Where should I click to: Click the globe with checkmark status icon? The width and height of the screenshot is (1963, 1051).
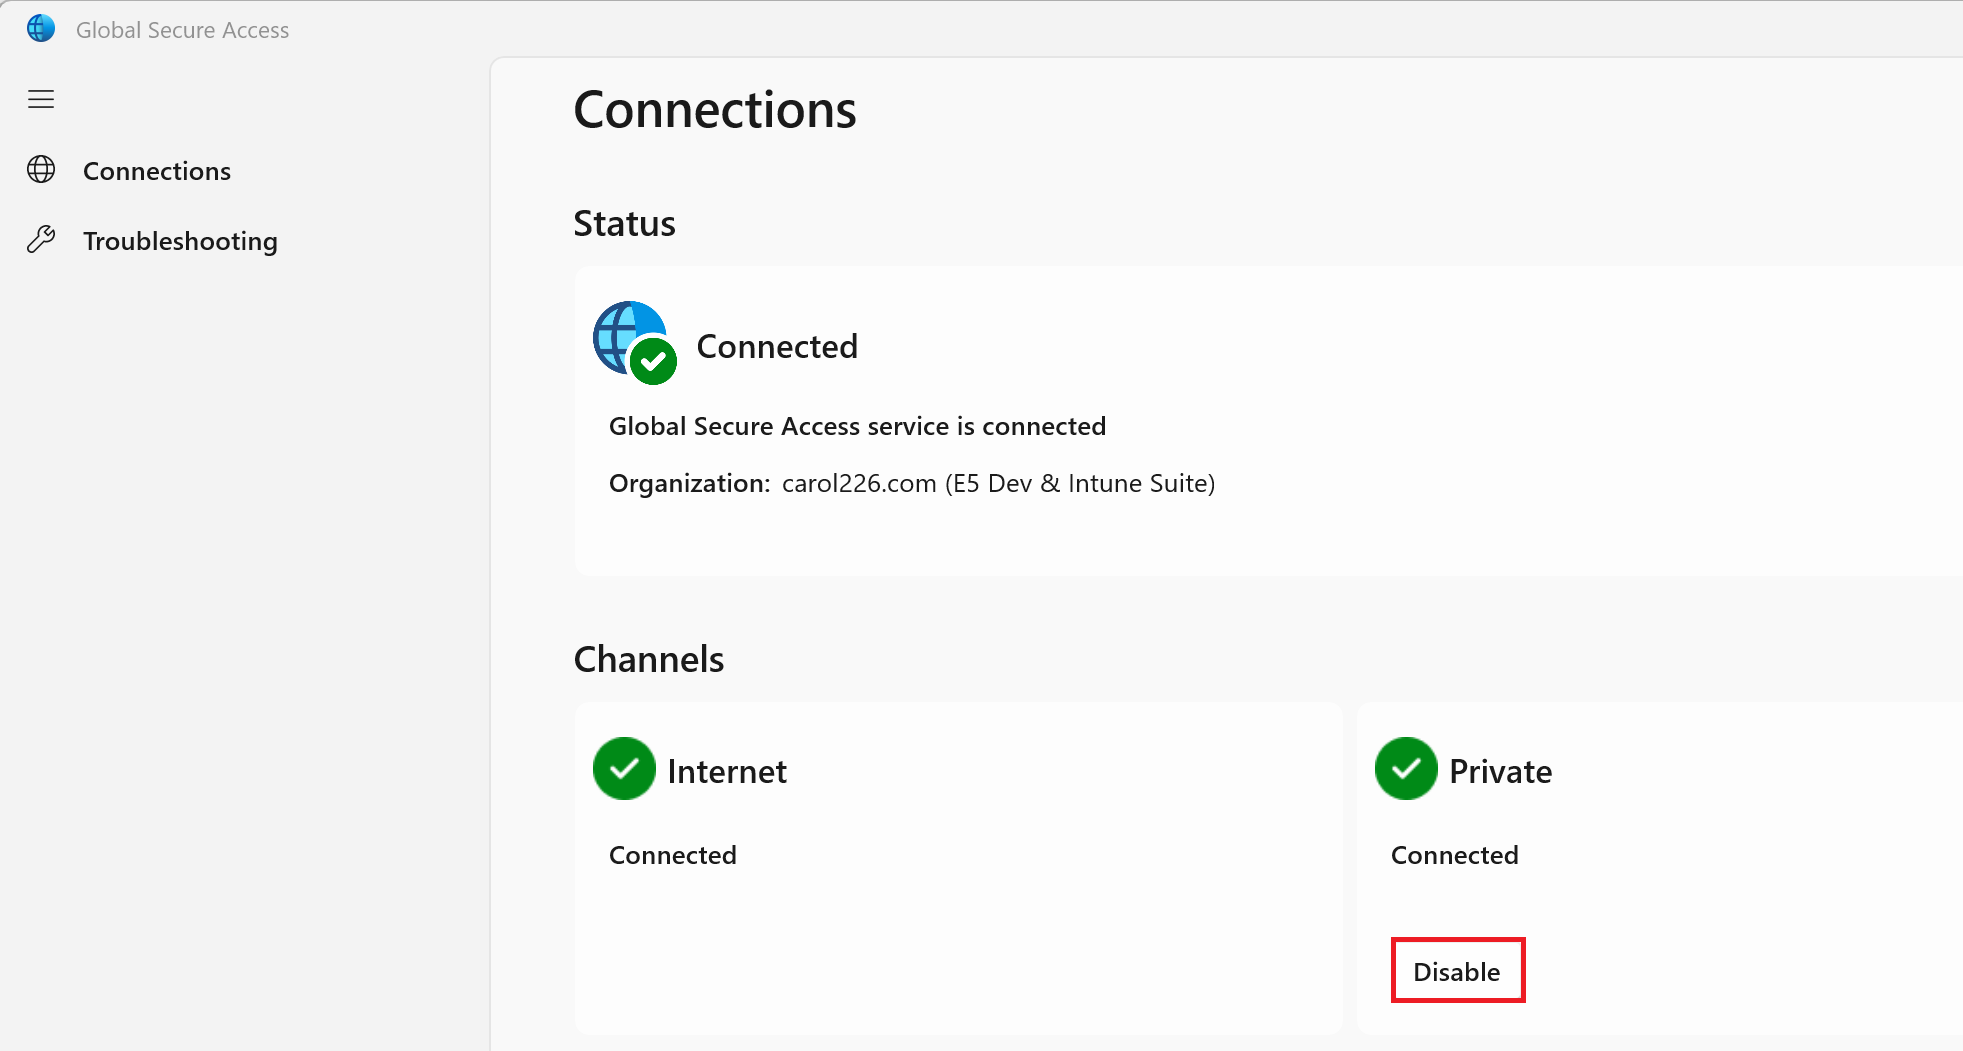tap(635, 343)
